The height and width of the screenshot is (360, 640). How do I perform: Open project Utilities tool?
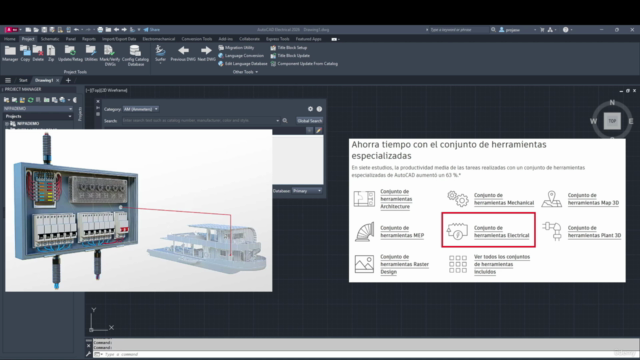91,53
